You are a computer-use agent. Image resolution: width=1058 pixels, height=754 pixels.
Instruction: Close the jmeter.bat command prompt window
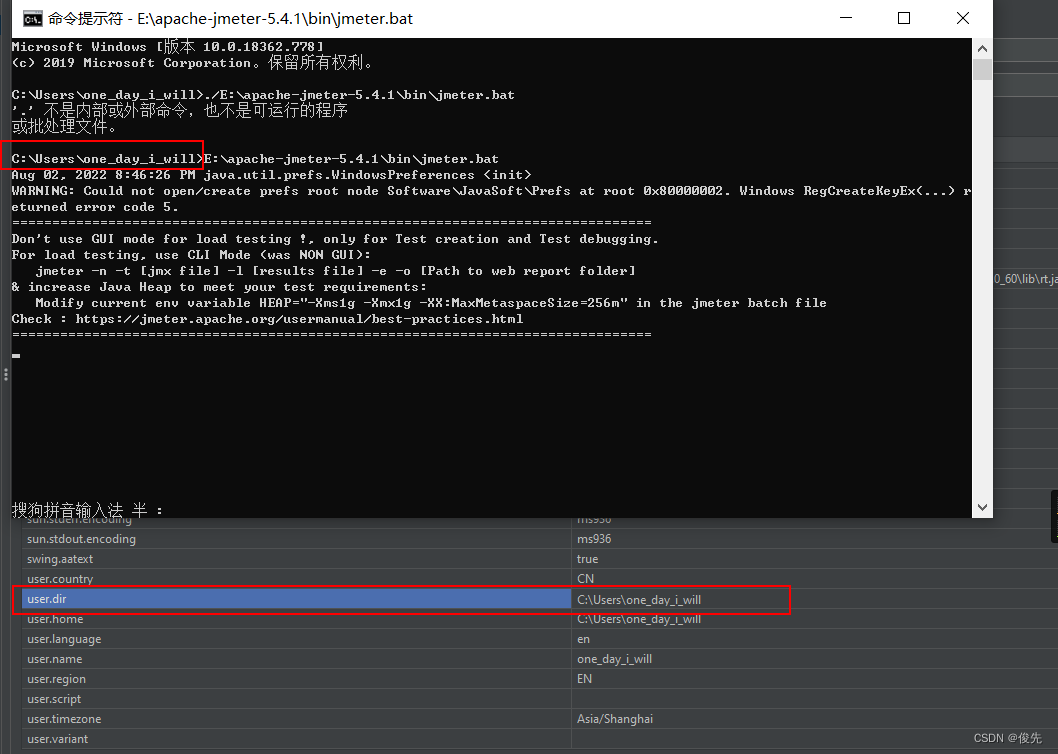963,18
